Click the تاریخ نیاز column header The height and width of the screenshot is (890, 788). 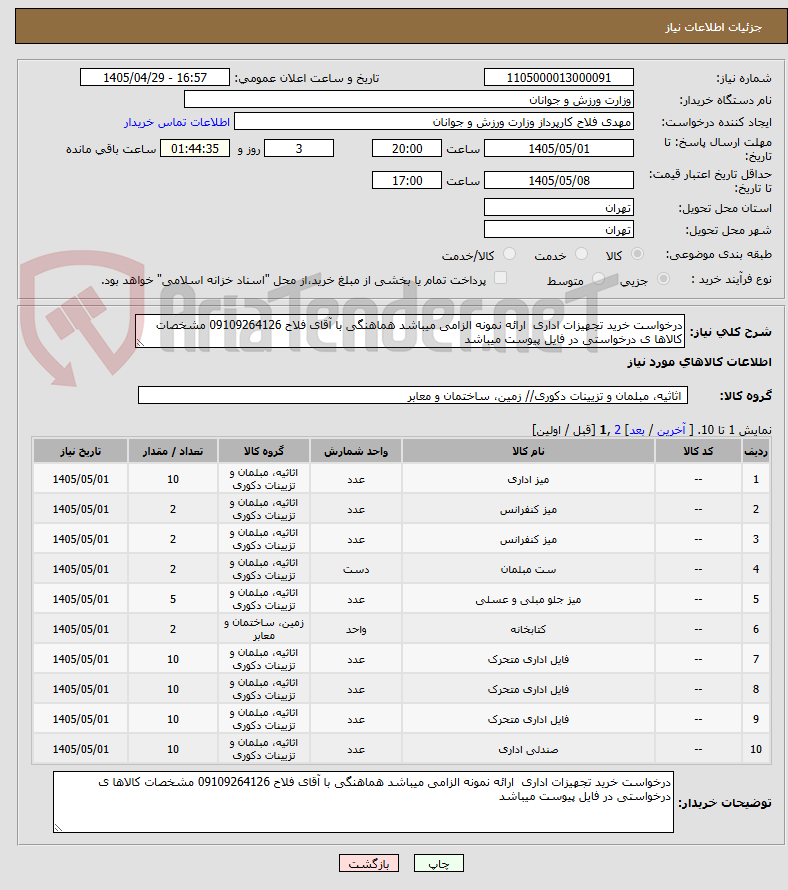[x=81, y=451]
